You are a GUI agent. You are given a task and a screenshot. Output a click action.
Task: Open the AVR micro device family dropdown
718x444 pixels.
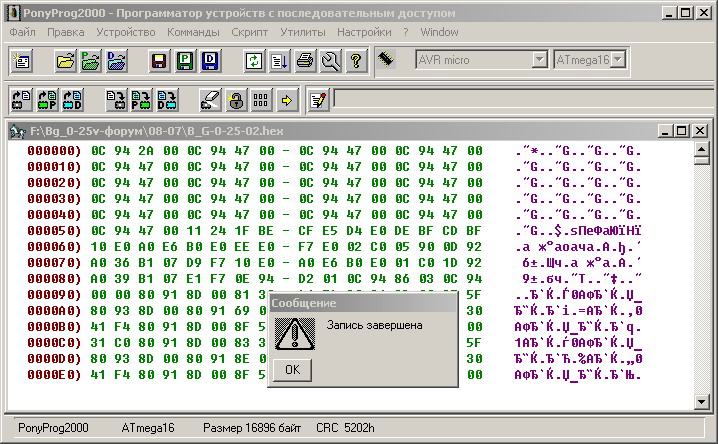pyautogui.click(x=540, y=60)
